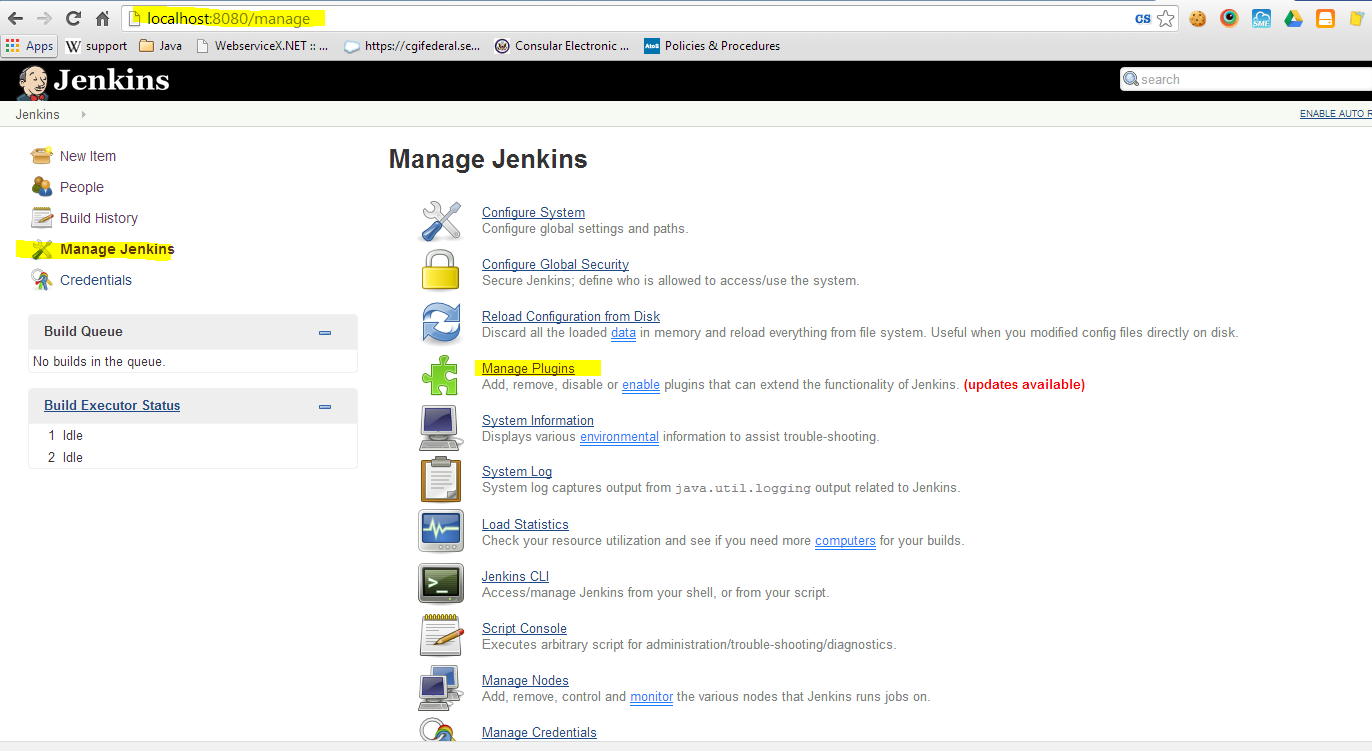
Task: Open the WebserviceX.NET bookmark
Action: pyautogui.click(x=262, y=46)
